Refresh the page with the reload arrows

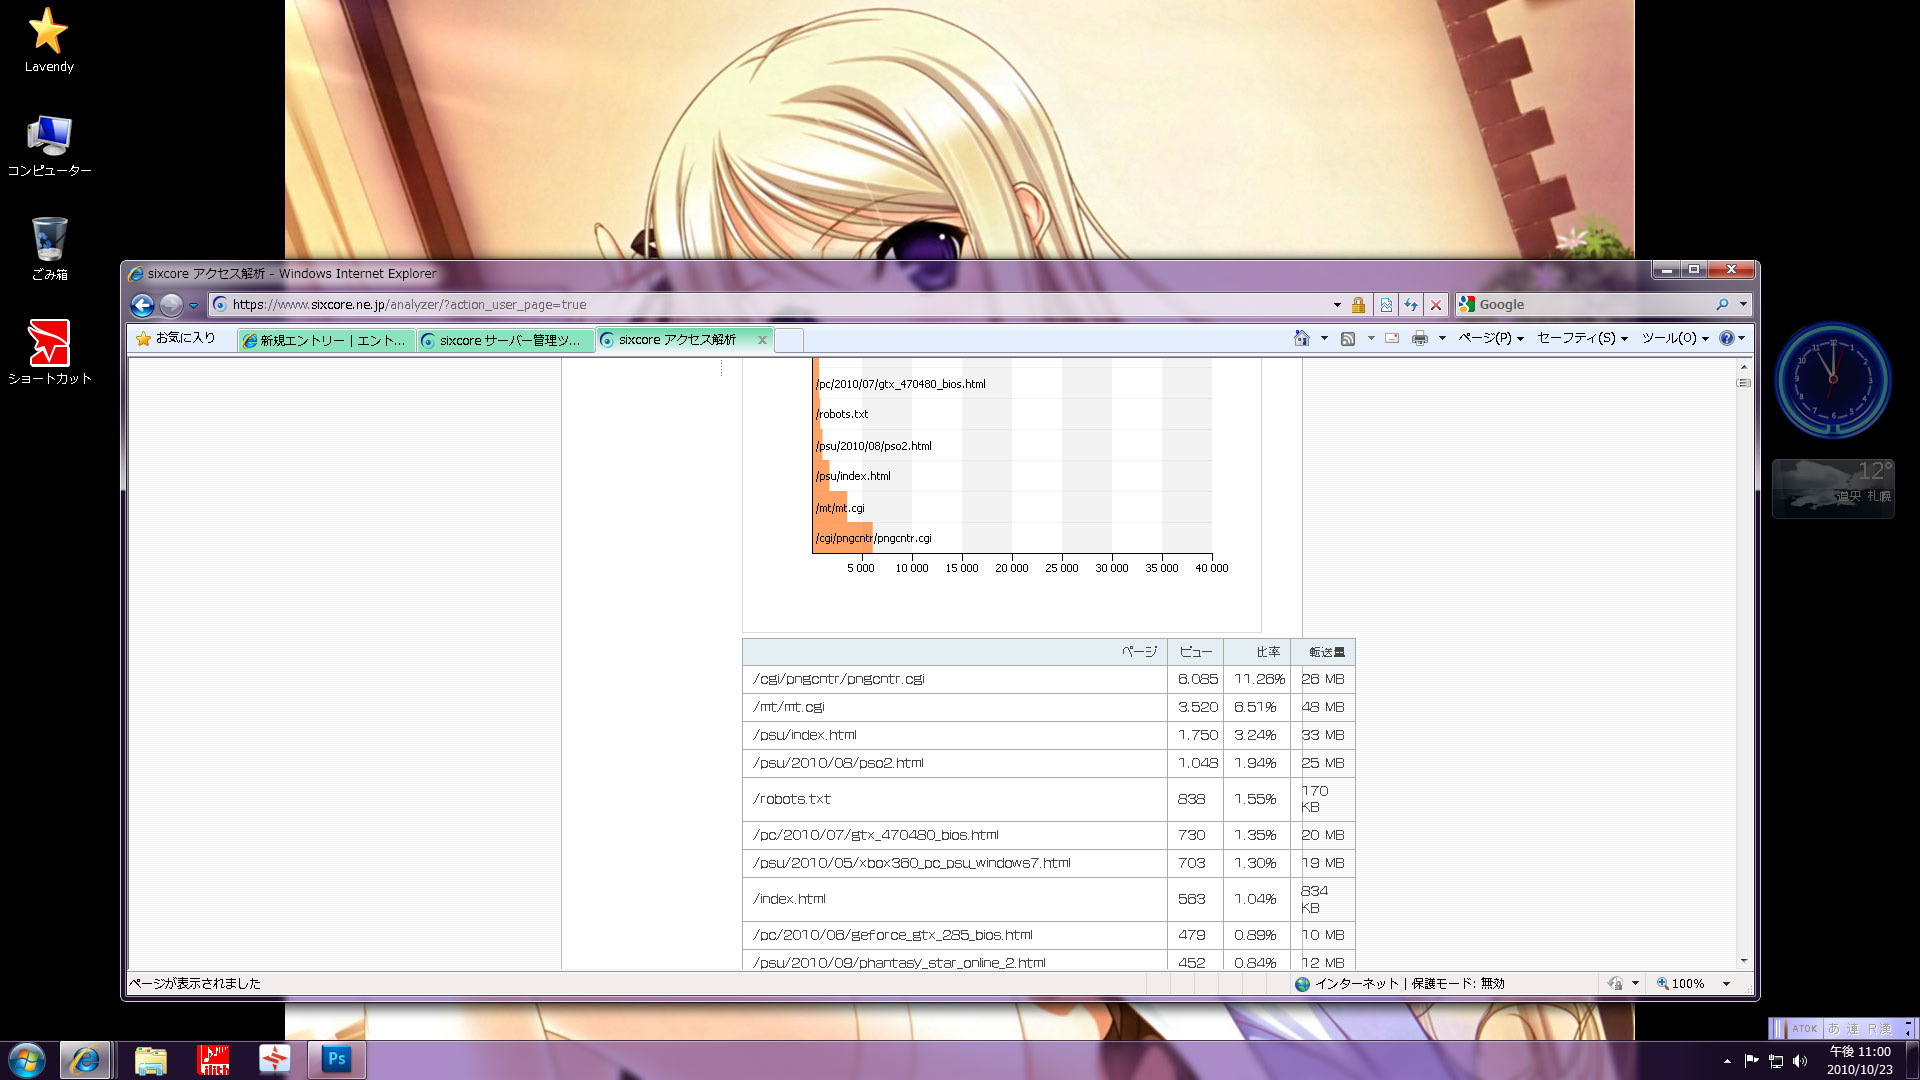[x=1411, y=305]
